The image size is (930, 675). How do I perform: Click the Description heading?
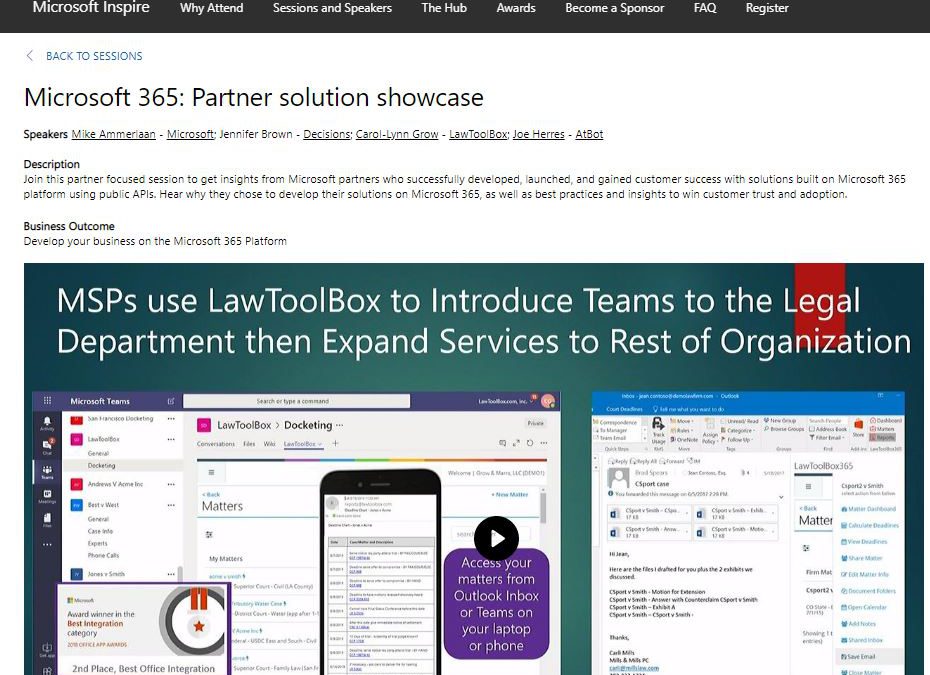point(52,164)
